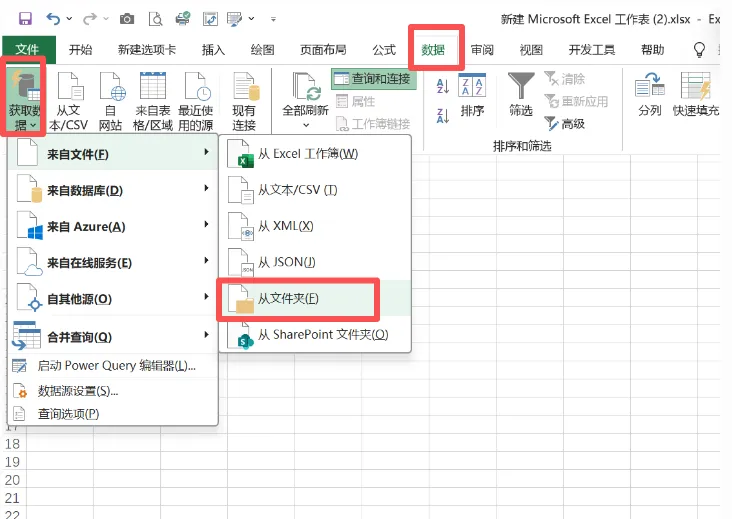Expand the 来自数据库(D) submenu
Screen dimensions: 732x519
[113, 190]
